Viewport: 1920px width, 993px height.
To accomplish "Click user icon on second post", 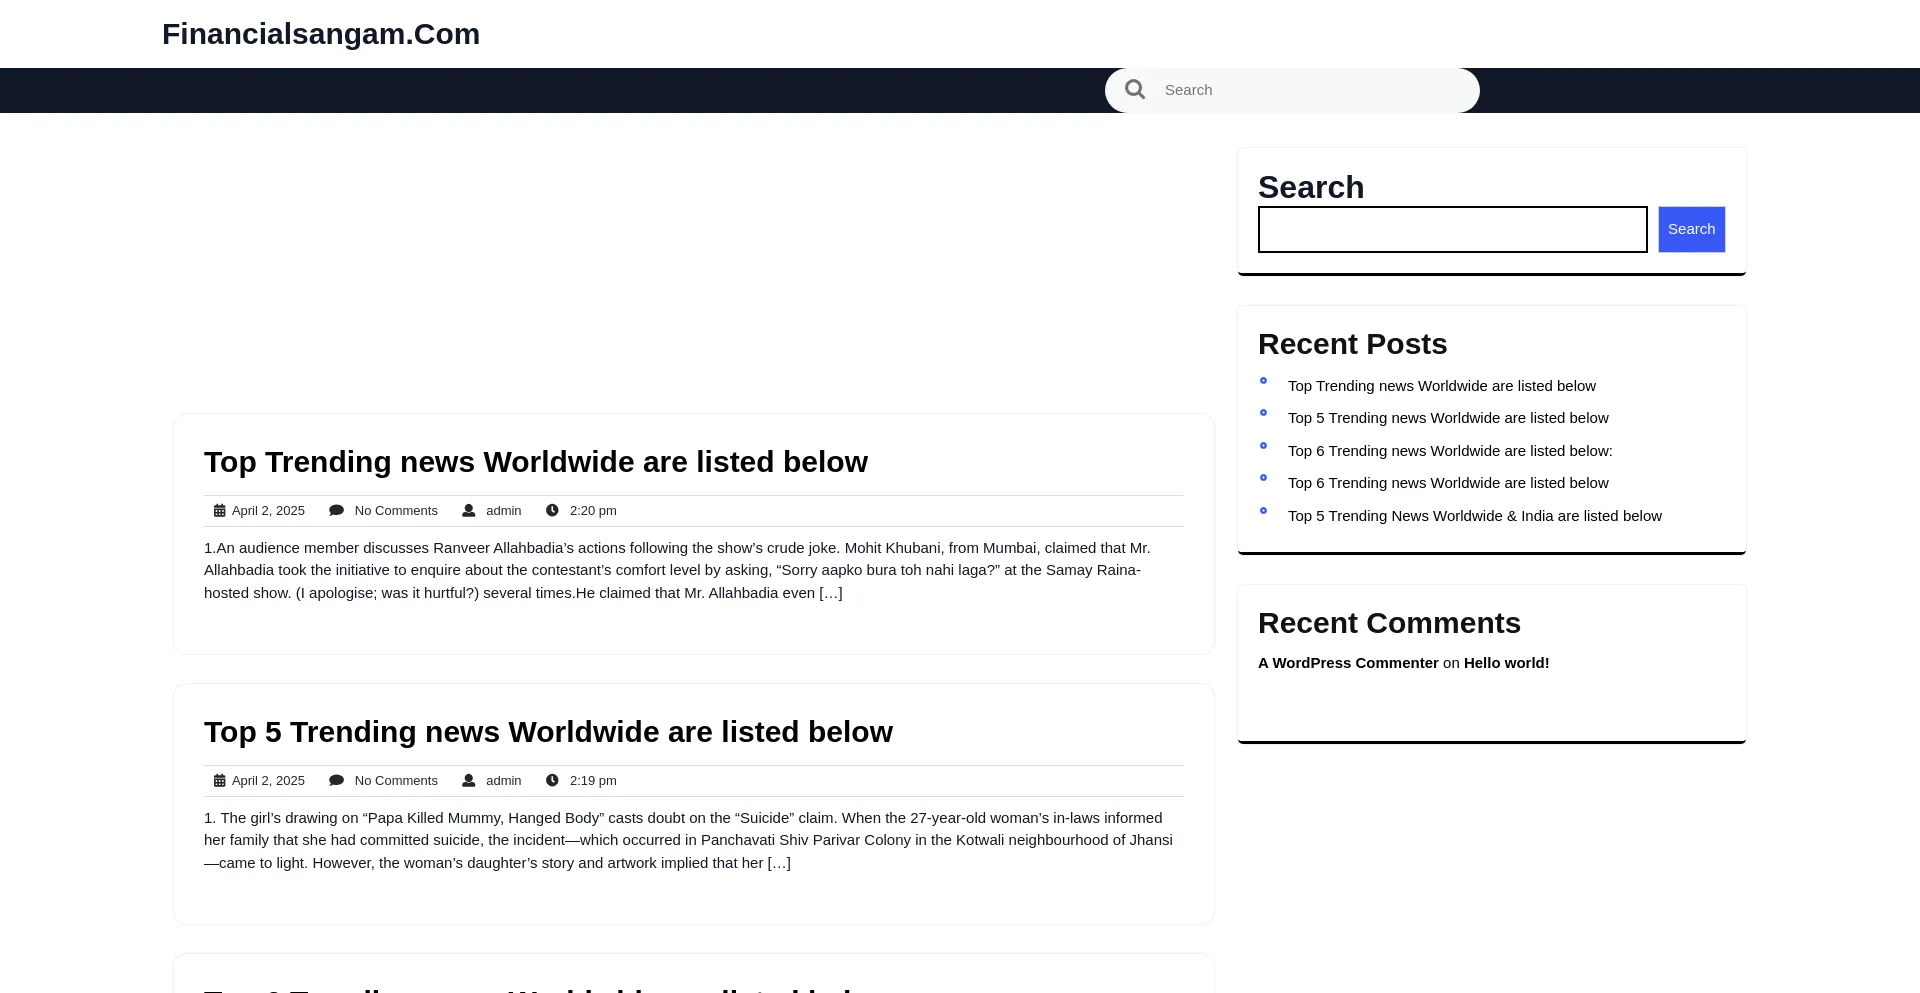I will [468, 781].
